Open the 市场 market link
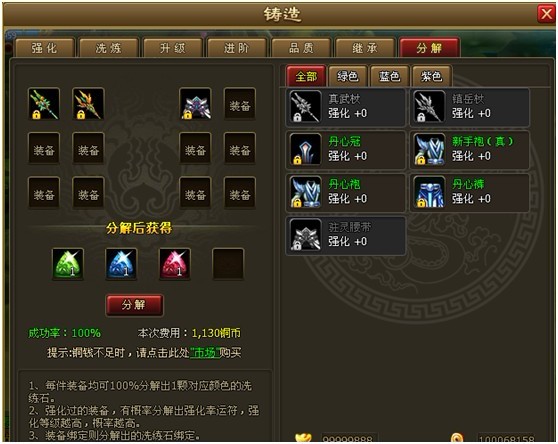The width and height of the screenshot is (558, 444). (204, 353)
